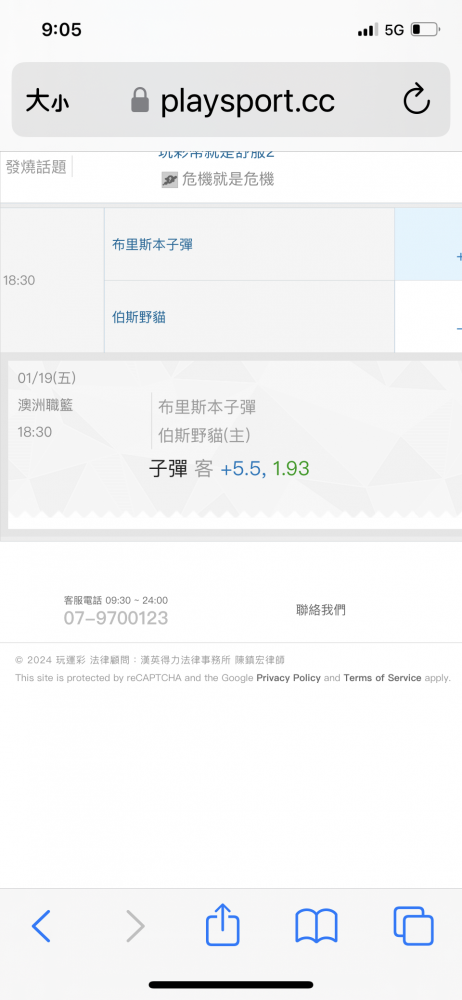462x1000 pixels.
Task: Tap the padlock icon in address bar
Action: [140, 100]
